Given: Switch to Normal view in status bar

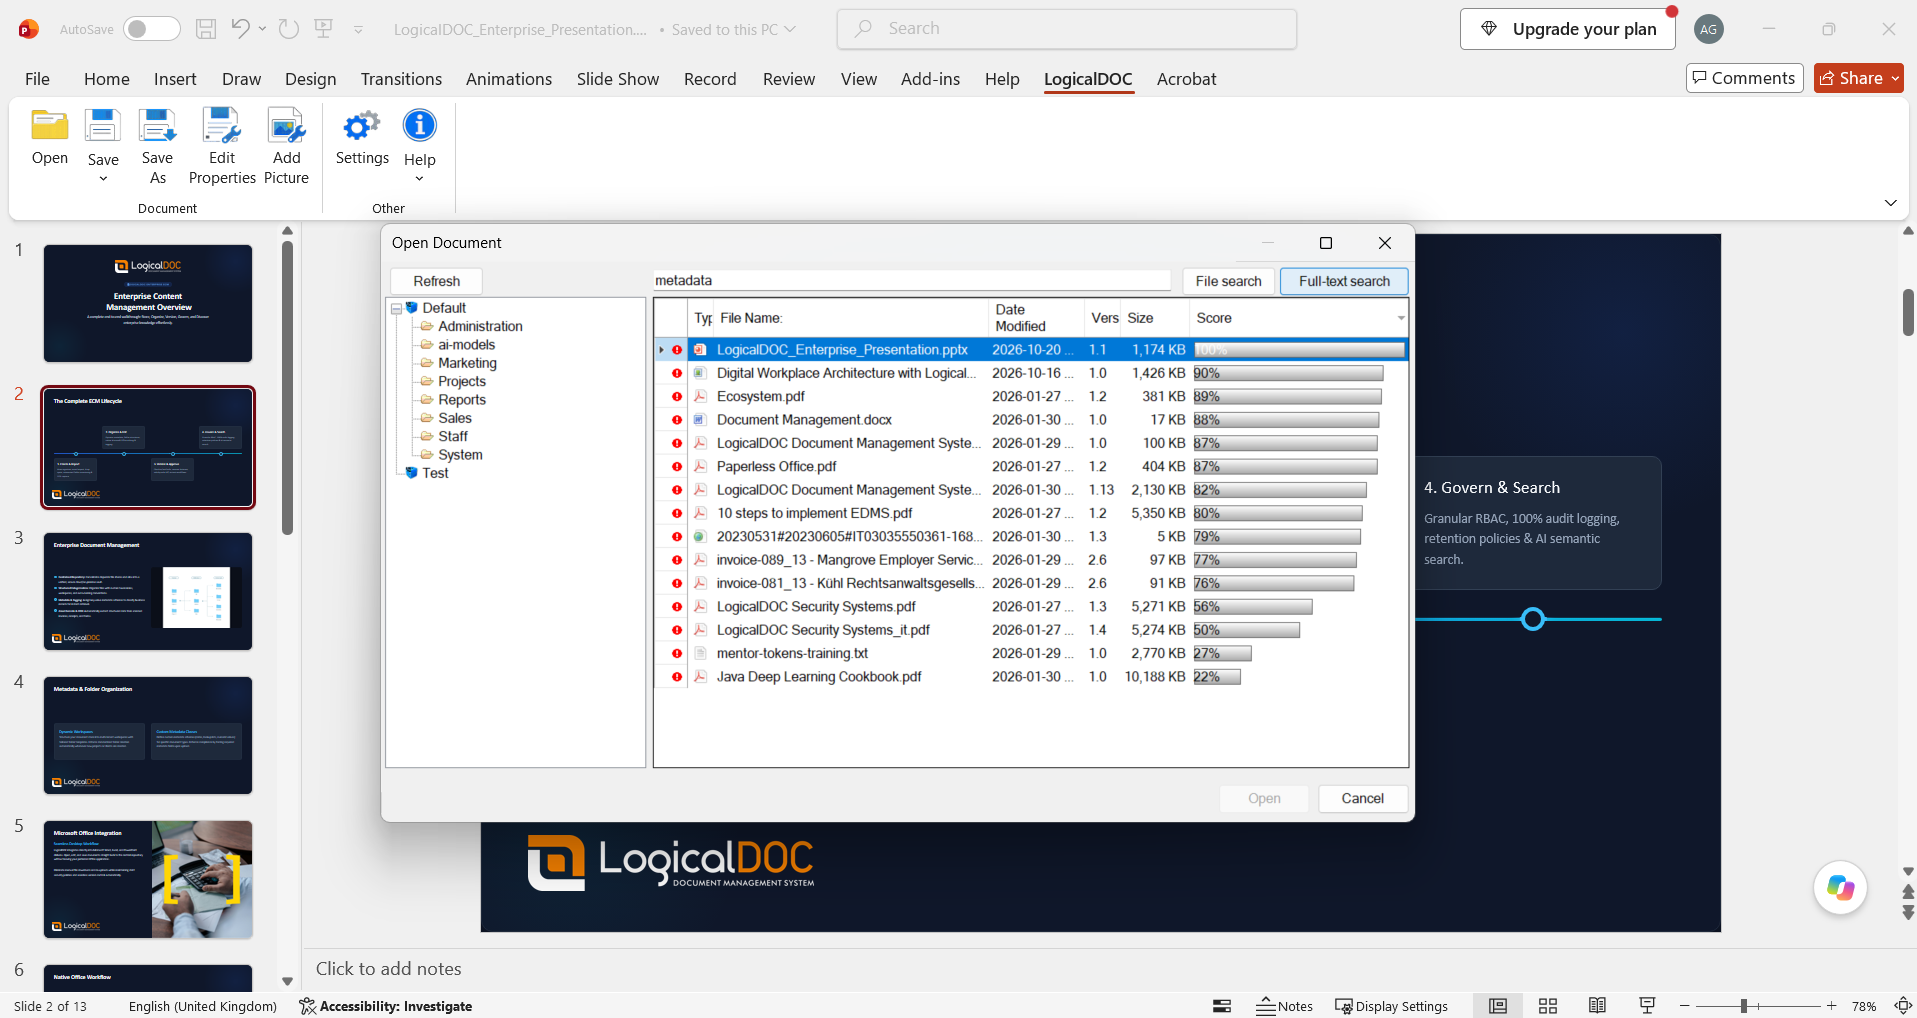Looking at the screenshot, I should [1498, 1006].
